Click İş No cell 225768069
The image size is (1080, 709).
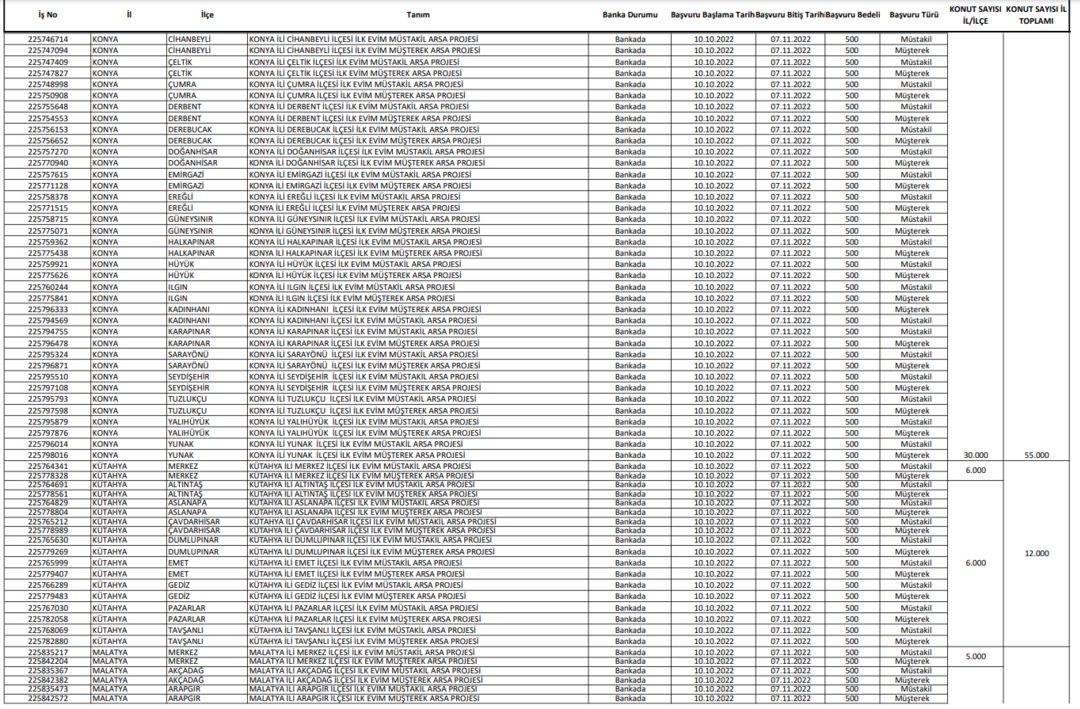(x=48, y=630)
